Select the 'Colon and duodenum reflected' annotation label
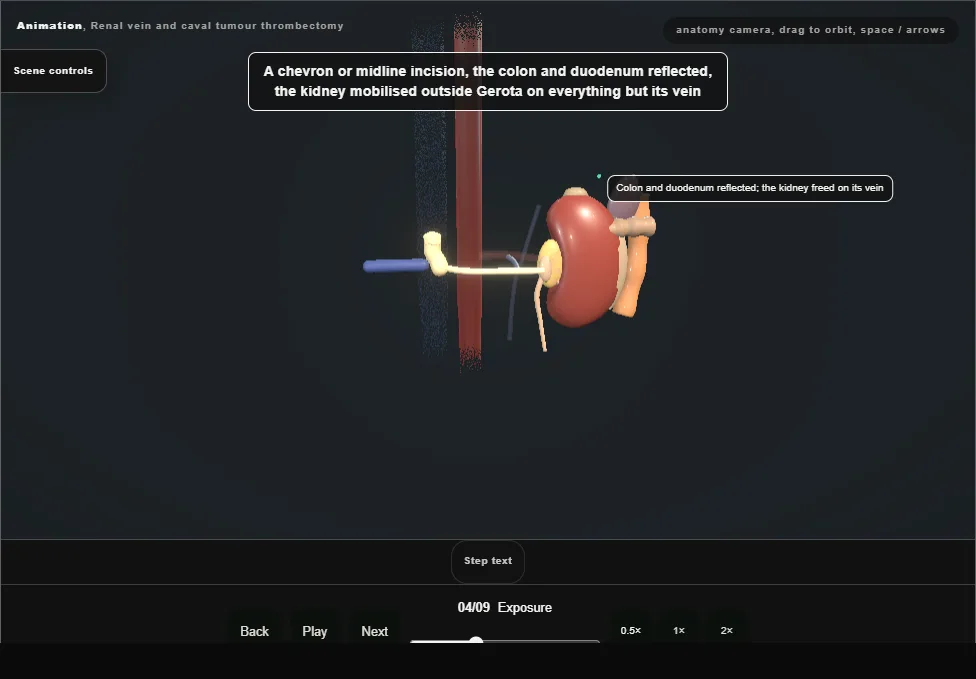Viewport: 976px width, 679px height. point(749,188)
